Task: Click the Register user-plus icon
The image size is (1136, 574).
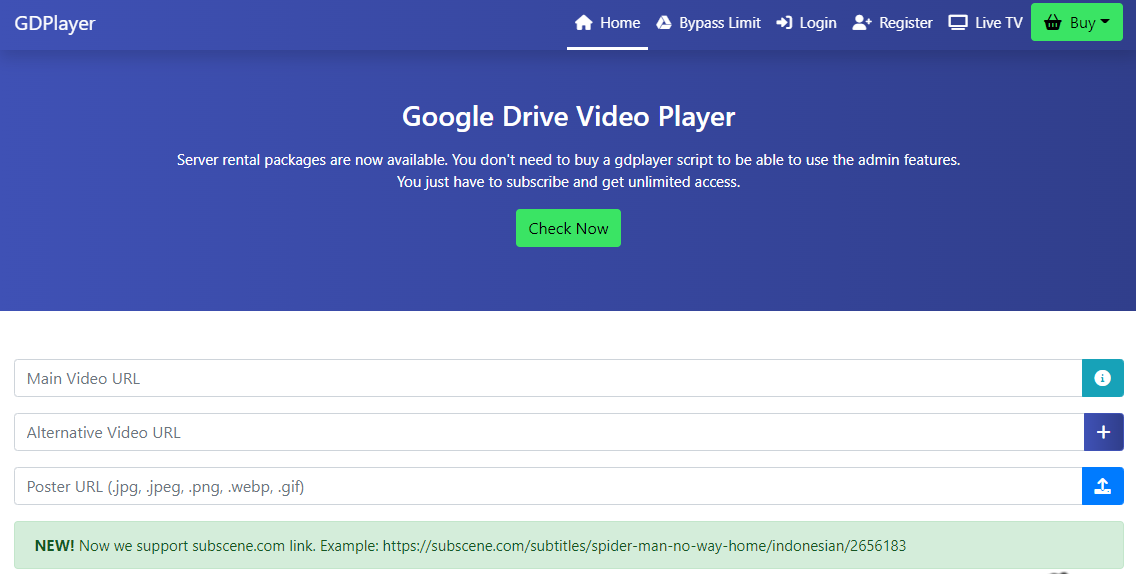Action: pyautogui.click(x=862, y=23)
